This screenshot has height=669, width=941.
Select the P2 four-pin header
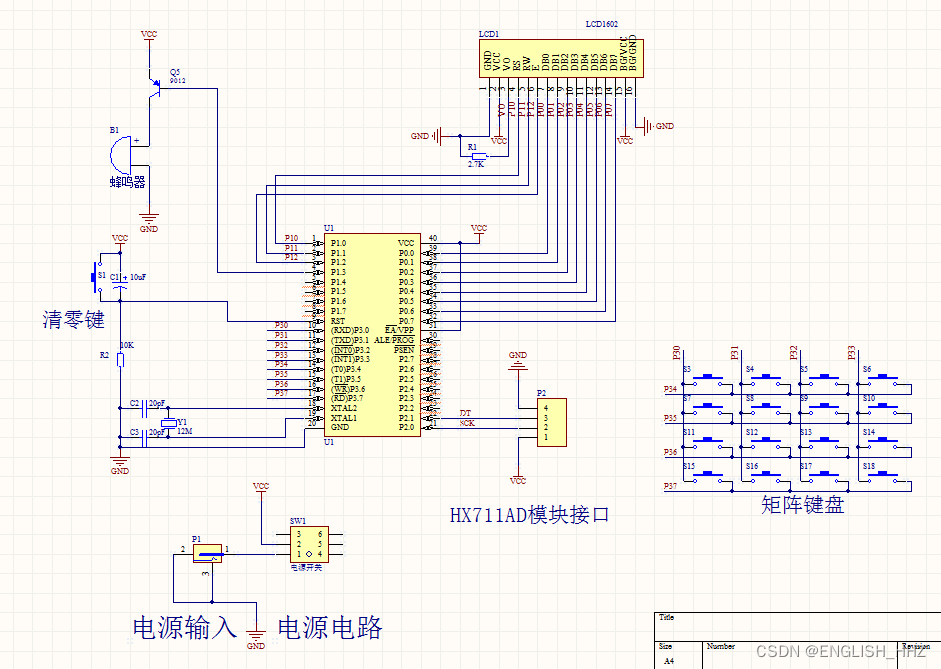point(552,422)
